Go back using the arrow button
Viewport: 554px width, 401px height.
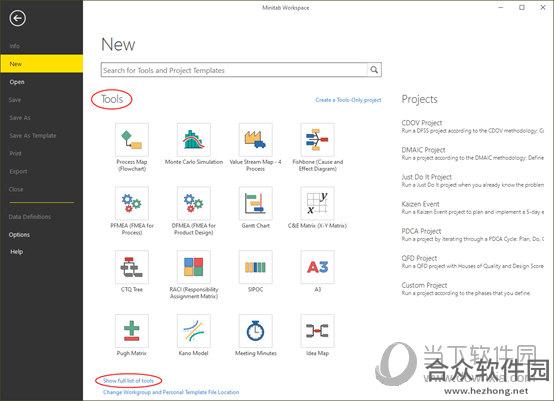click(18, 18)
